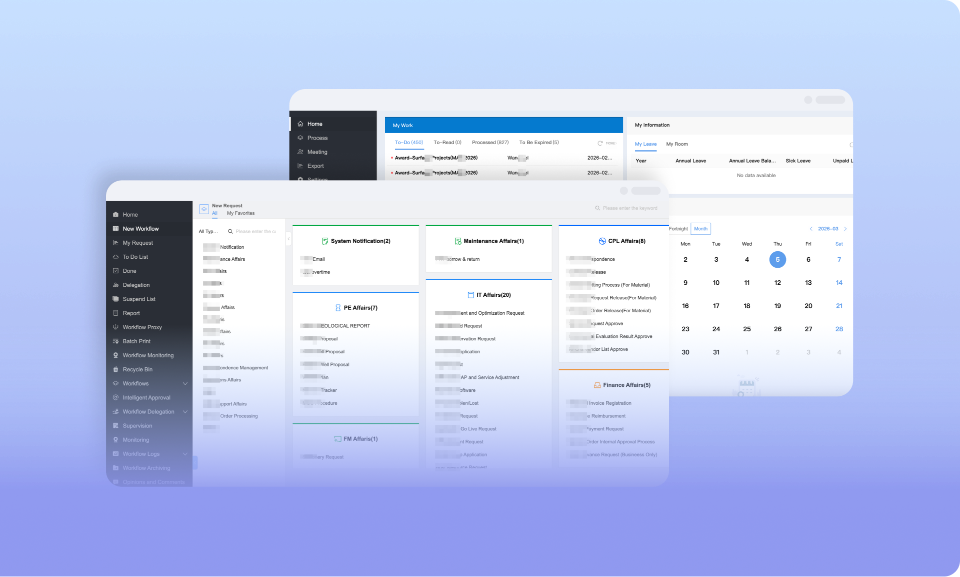Click the Recycle Bin trash icon
This screenshot has height=577, width=960.
click(x=116, y=369)
